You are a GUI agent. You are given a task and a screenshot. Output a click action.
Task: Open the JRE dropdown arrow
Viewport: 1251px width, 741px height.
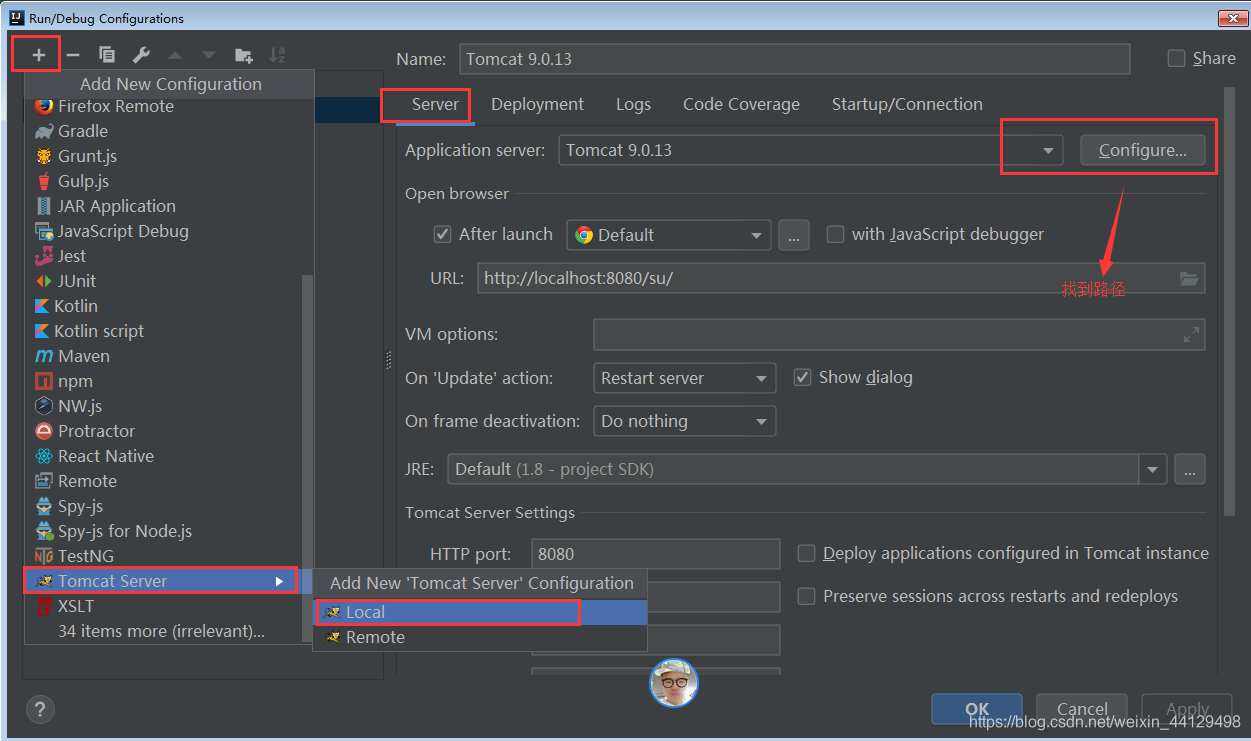click(1153, 469)
